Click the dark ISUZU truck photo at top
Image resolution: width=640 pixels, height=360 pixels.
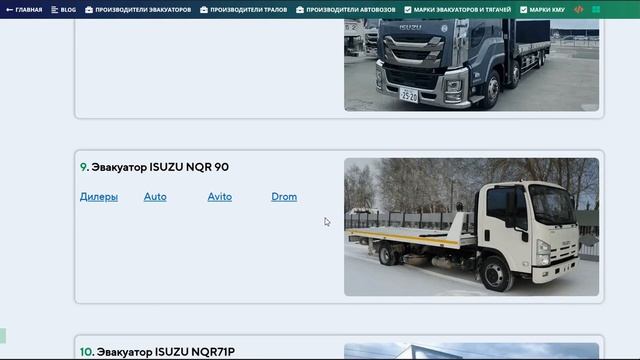[471, 65]
